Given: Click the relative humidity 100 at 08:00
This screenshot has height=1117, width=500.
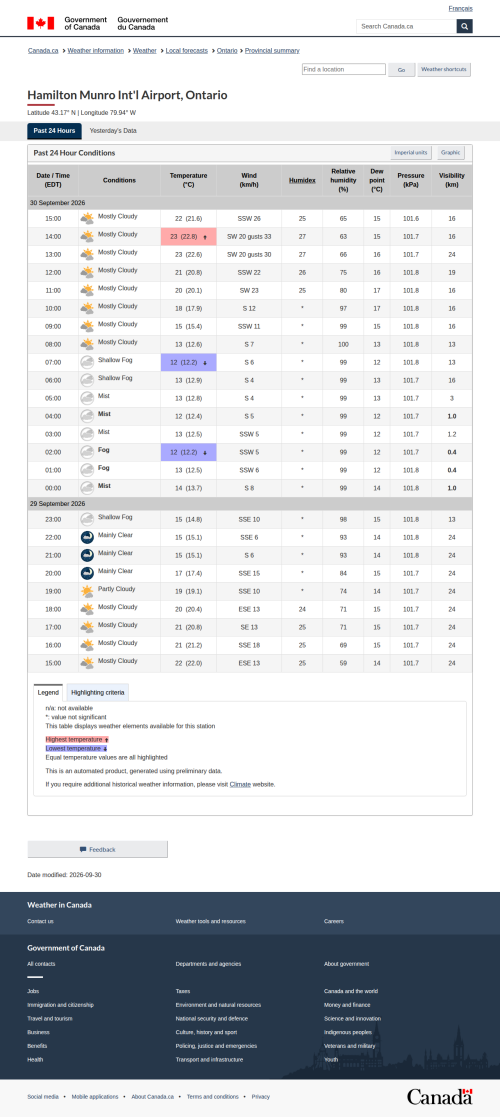Looking at the screenshot, I should [343, 344].
